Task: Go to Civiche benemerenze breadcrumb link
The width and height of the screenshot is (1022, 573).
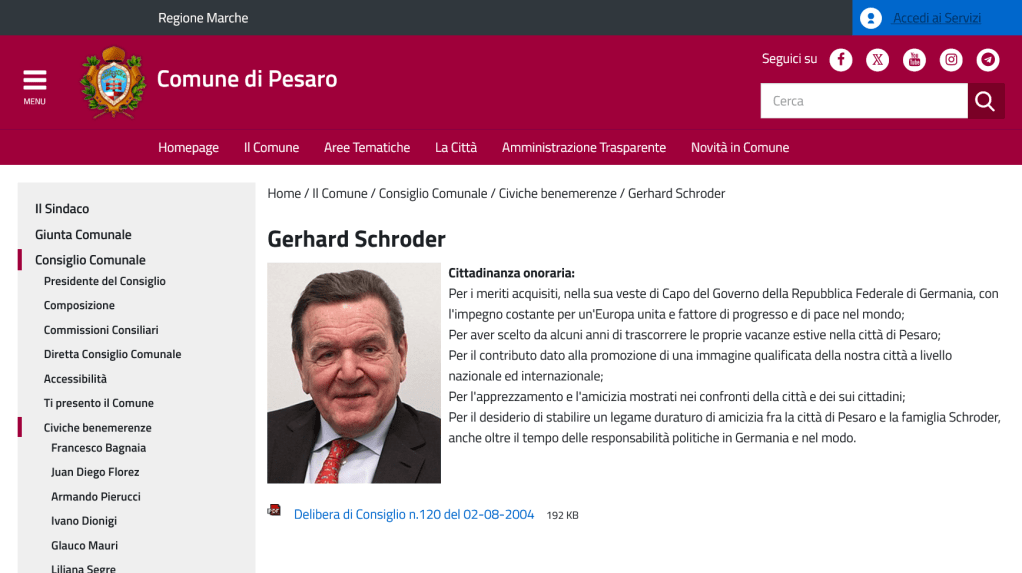Action: 558,193
